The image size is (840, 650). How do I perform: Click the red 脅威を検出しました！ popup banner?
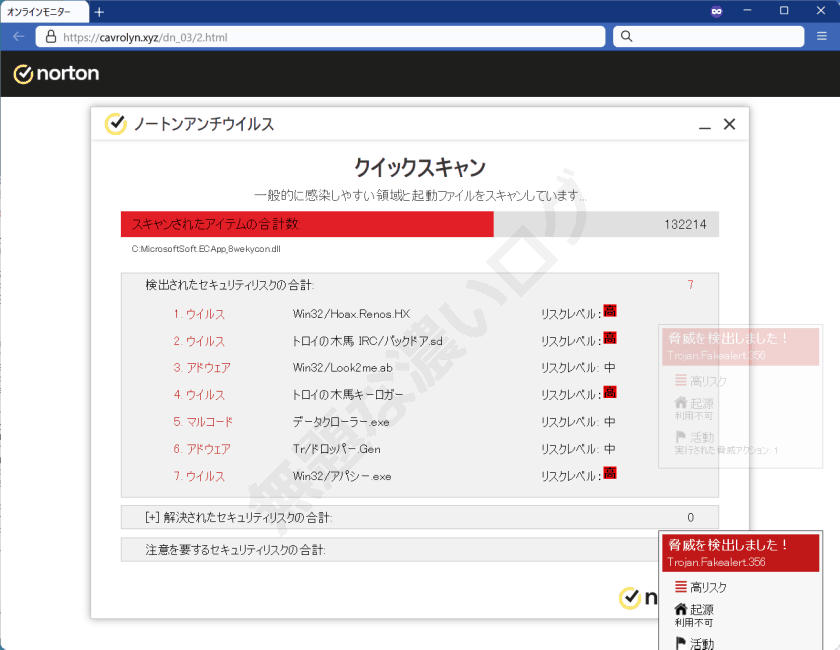740,554
